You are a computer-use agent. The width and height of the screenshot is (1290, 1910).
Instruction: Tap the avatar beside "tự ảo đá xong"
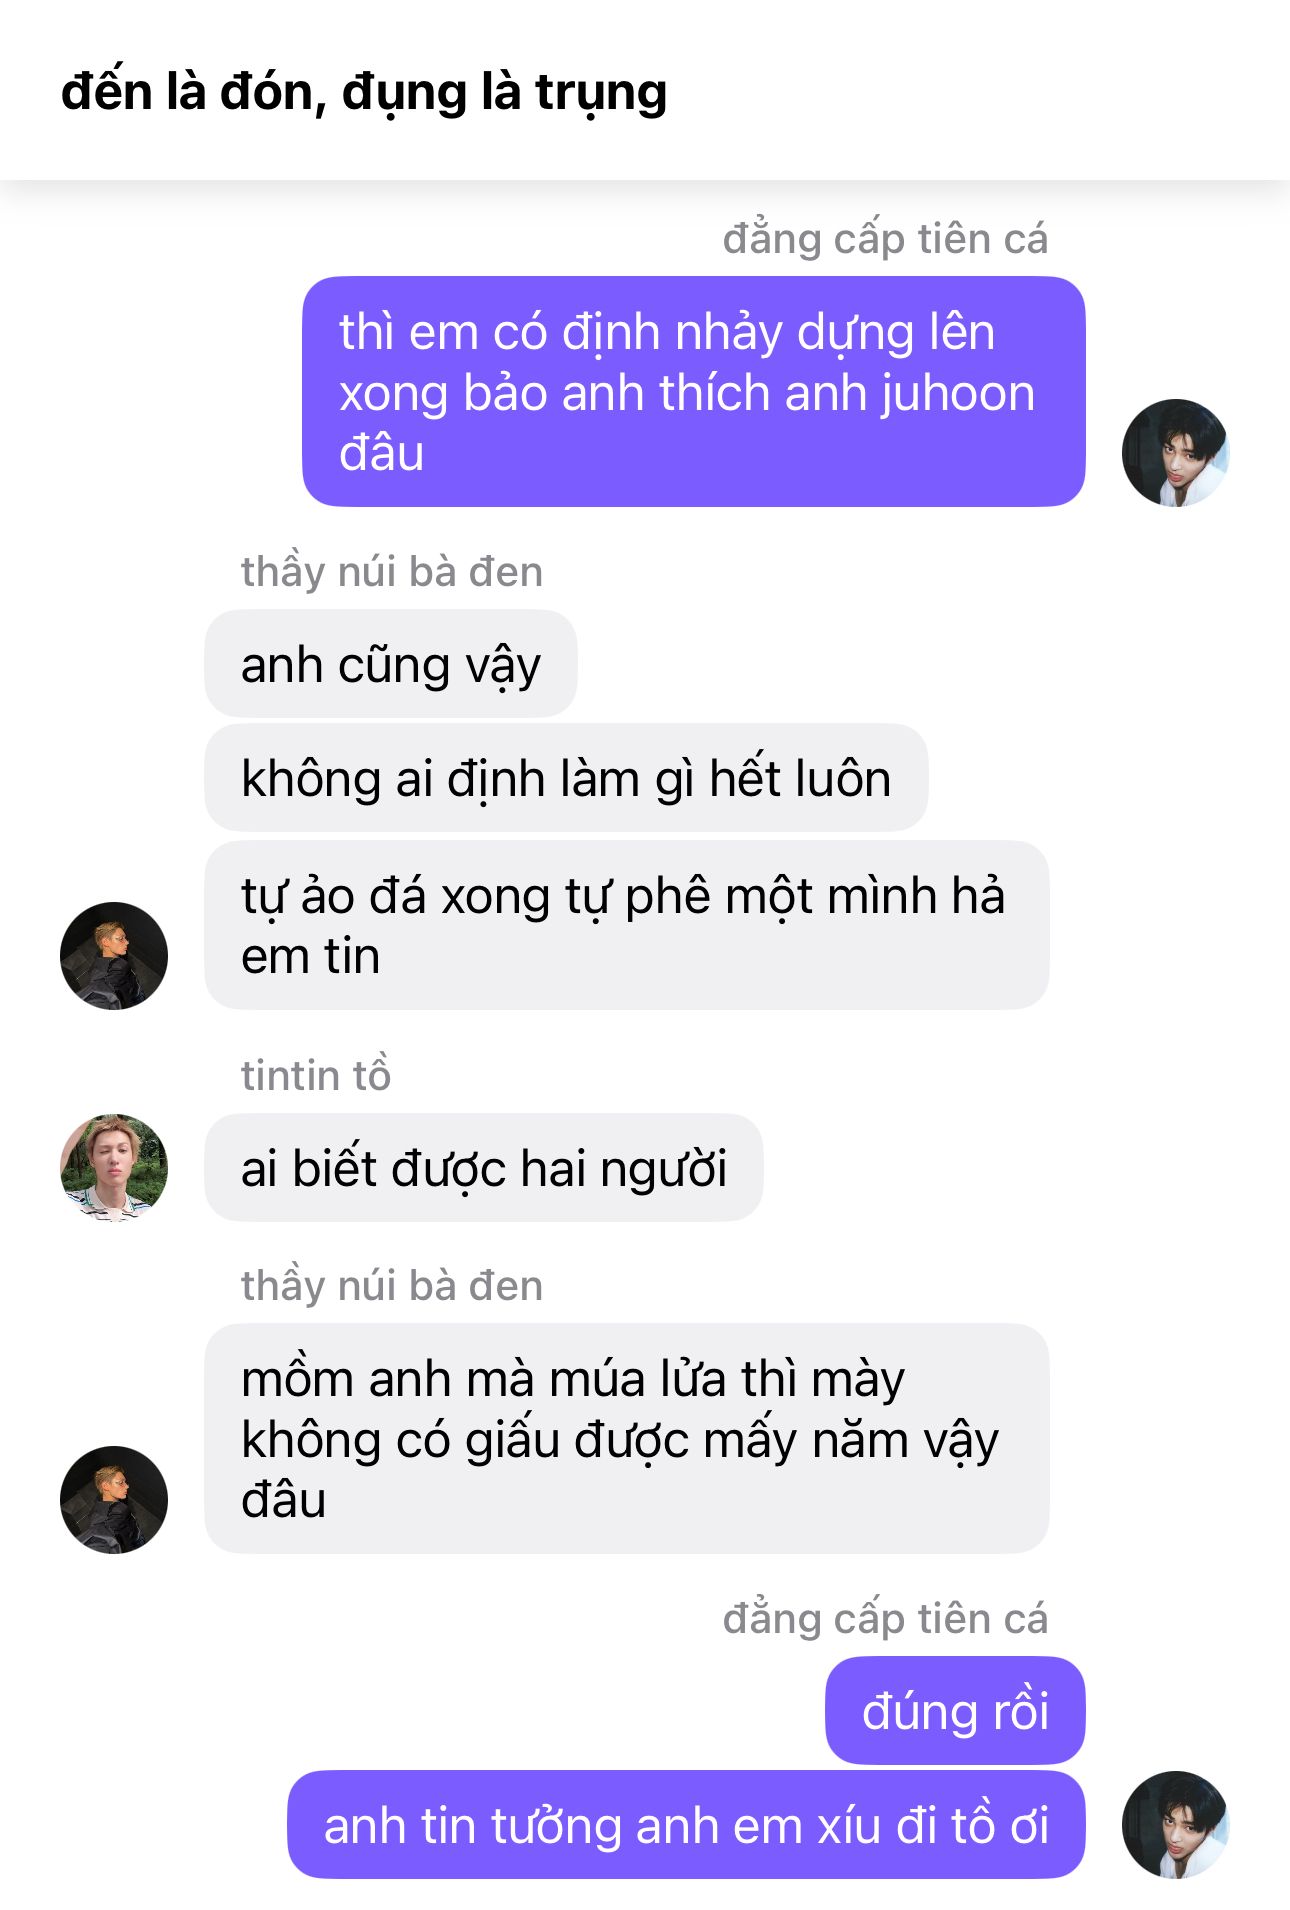[x=114, y=955]
